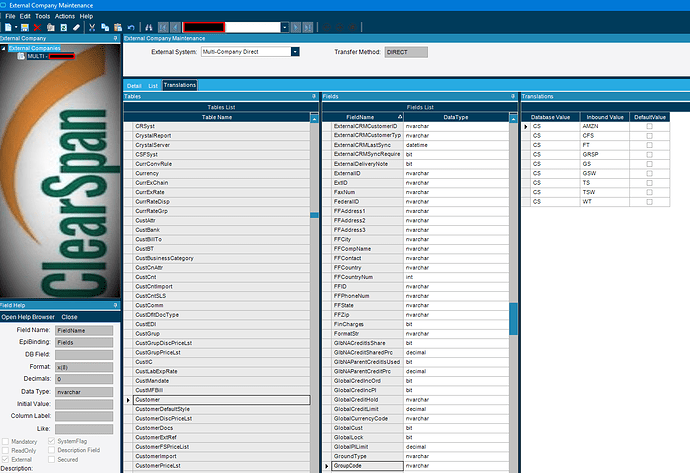
Task: Tick DefaultValue checkbox for GRSP row
Action: [649, 154]
